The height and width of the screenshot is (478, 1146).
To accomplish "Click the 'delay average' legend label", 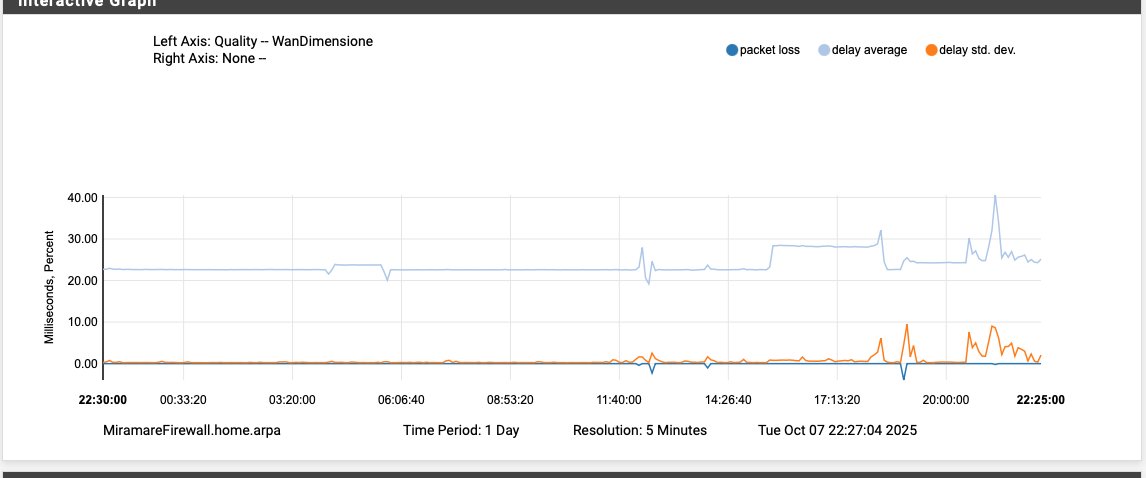I will (x=869, y=50).
